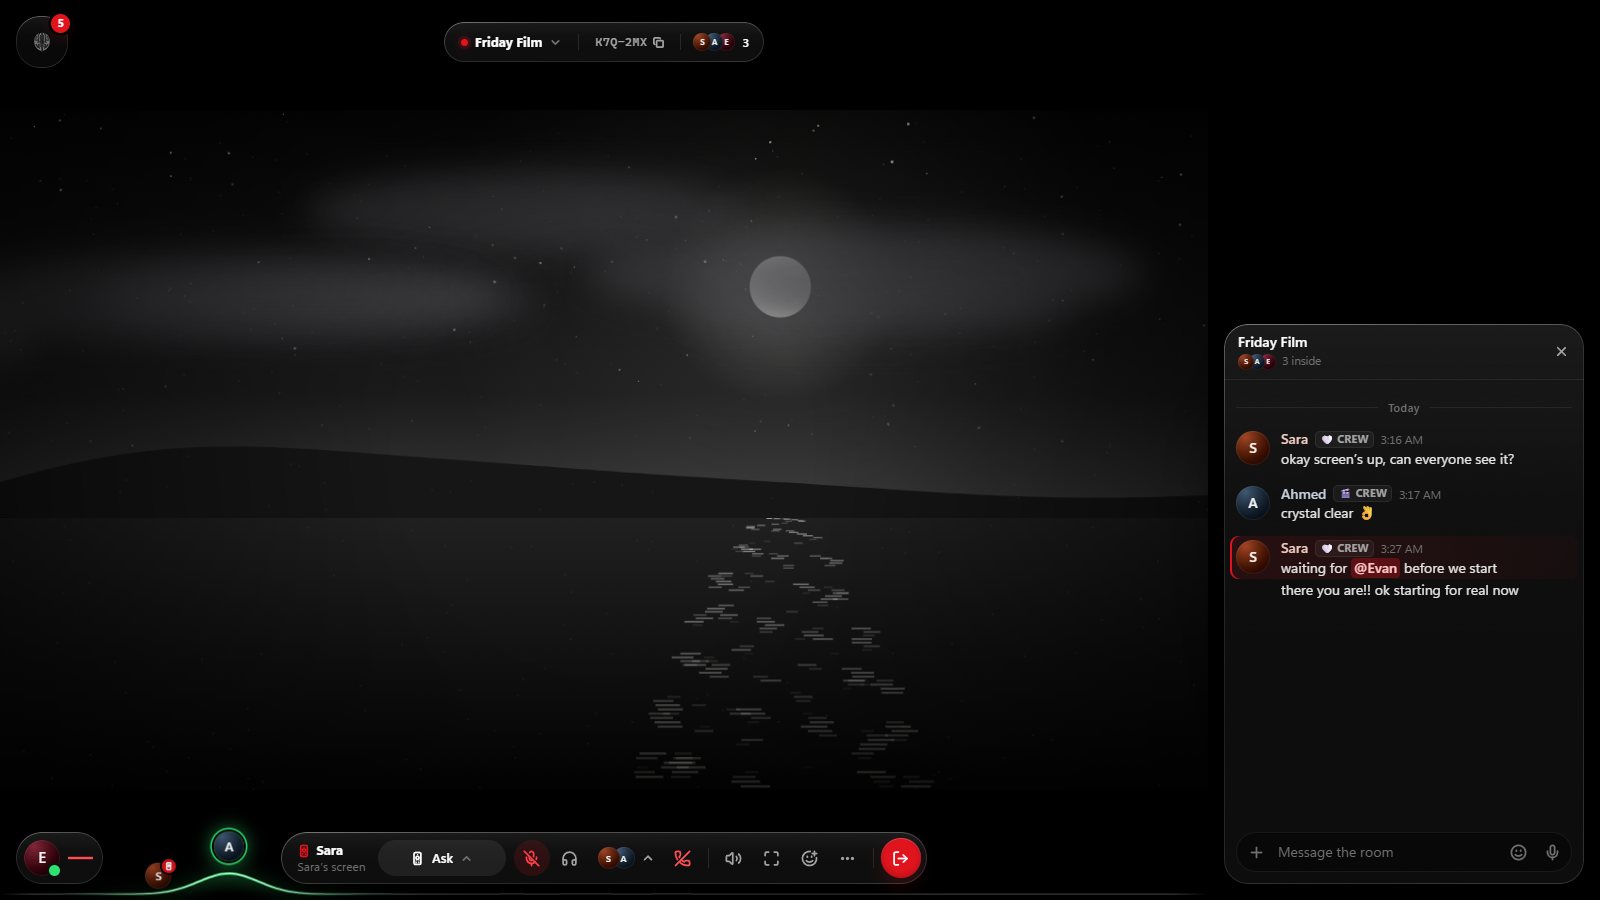Image resolution: width=1600 pixels, height=900 pixels.
Task: Start a voice message with the chat microphone
Action: [x=1552, y=853]
